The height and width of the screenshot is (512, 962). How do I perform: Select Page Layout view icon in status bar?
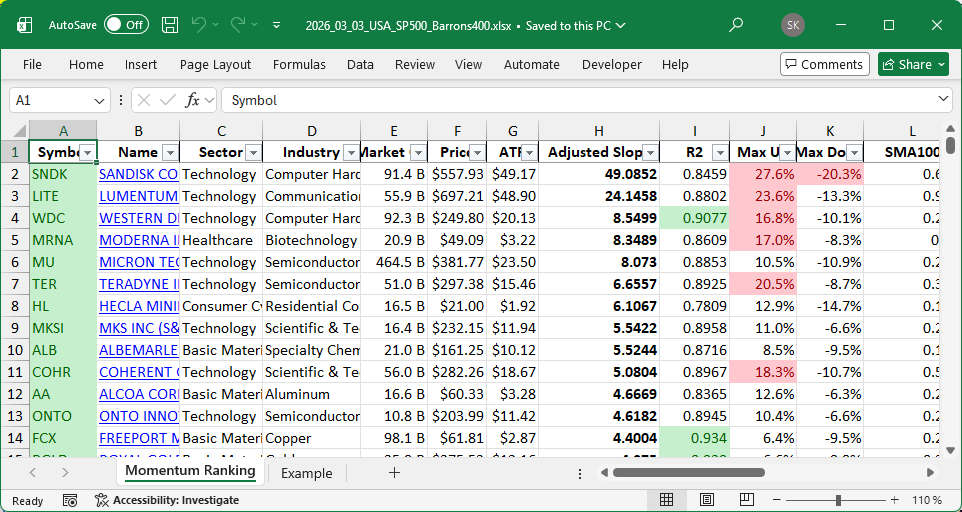tap(707, 500)
